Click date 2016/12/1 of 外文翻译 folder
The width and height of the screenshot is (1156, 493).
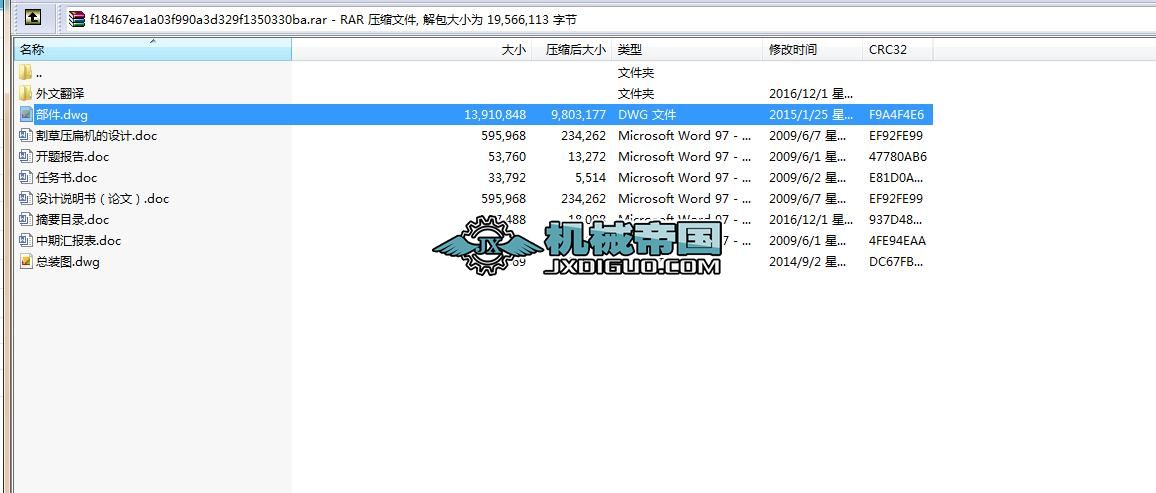[810, 94]
